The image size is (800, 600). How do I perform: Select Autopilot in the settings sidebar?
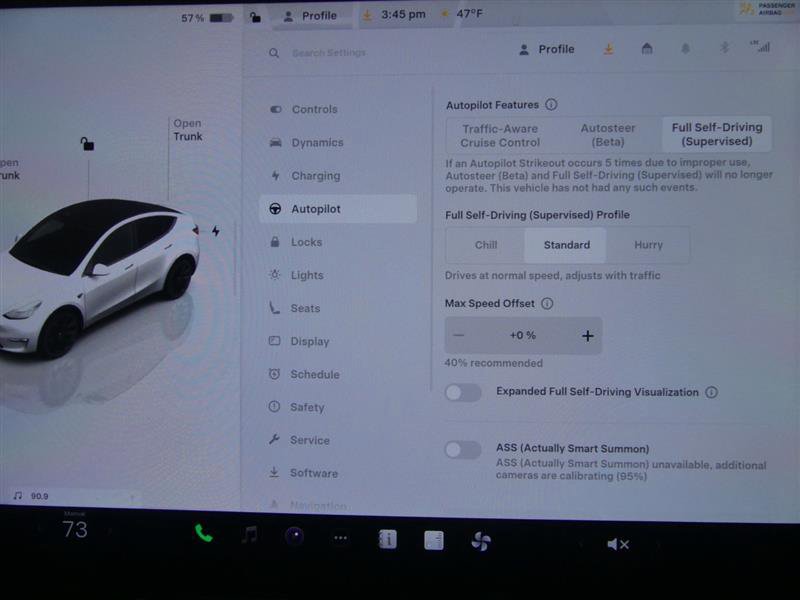tap(317, 208)
